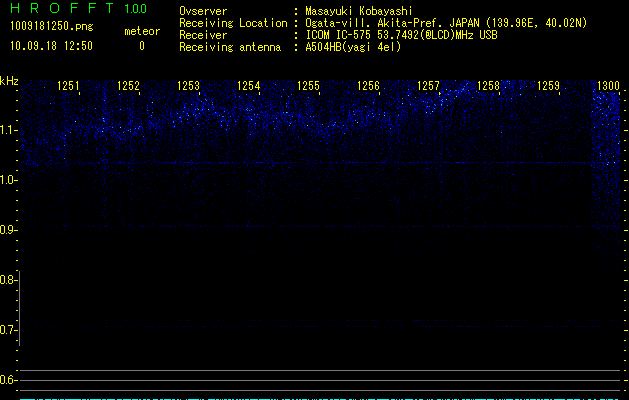Click the ICOM IC-575 receiver text
The image size is (629, 400).
click(401, 35)
